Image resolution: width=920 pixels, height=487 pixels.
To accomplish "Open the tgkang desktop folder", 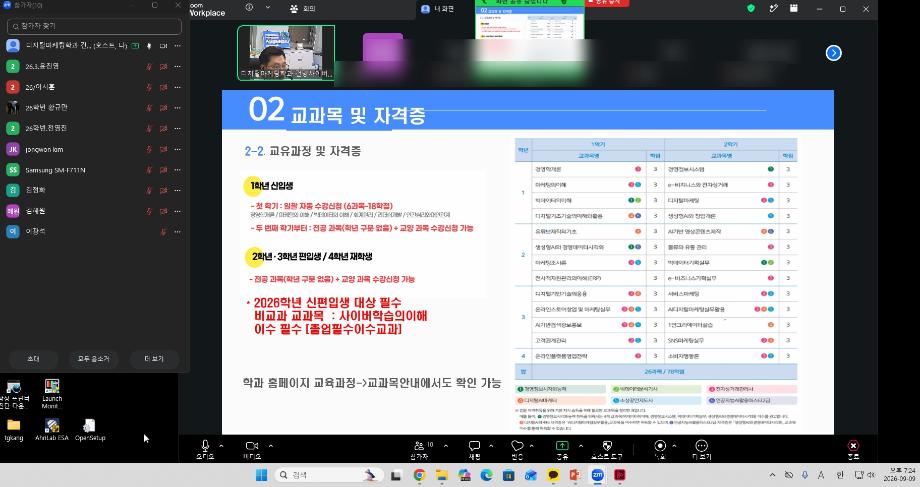I will (x=13, y=429).
